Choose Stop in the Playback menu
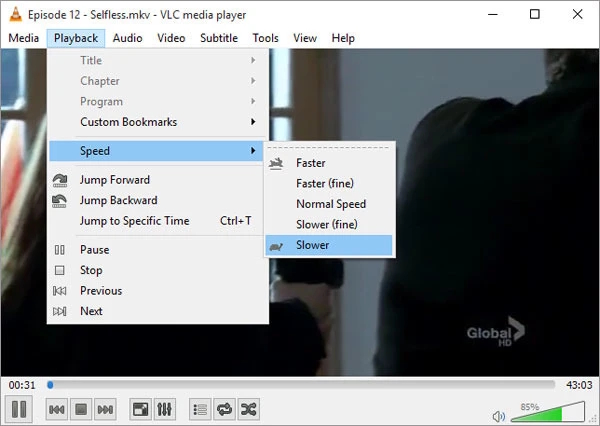 [x=158, y=270]
